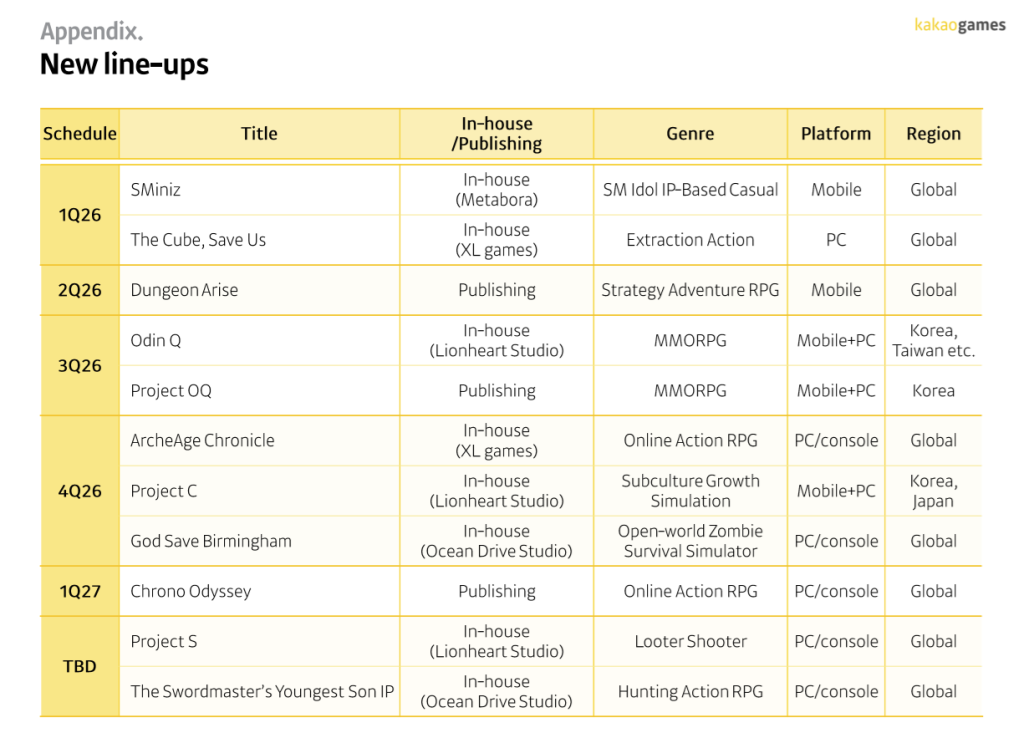
Task: Click the In-house/Publishing column header
Action: pos(496,134)
